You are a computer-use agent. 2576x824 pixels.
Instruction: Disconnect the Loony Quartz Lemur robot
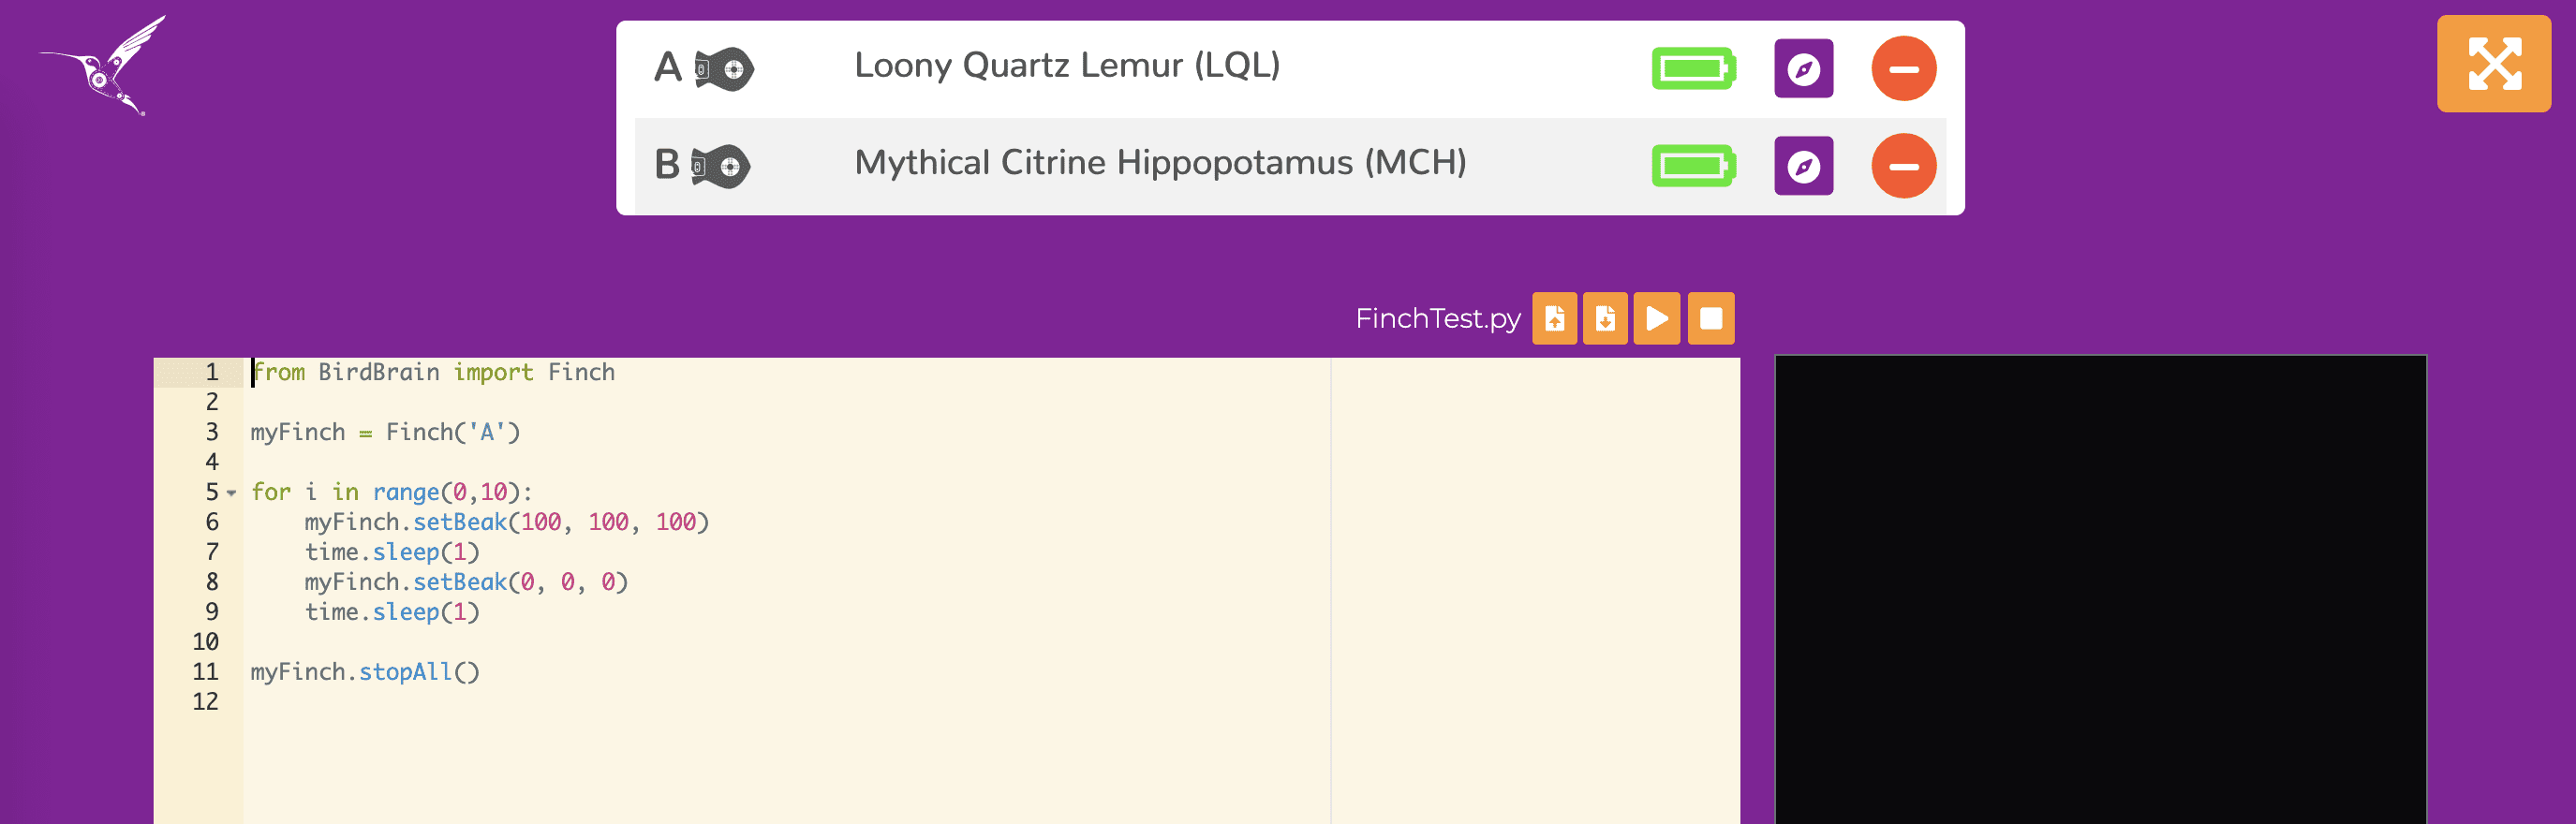pyautogui.click(x=1903, y=69)
